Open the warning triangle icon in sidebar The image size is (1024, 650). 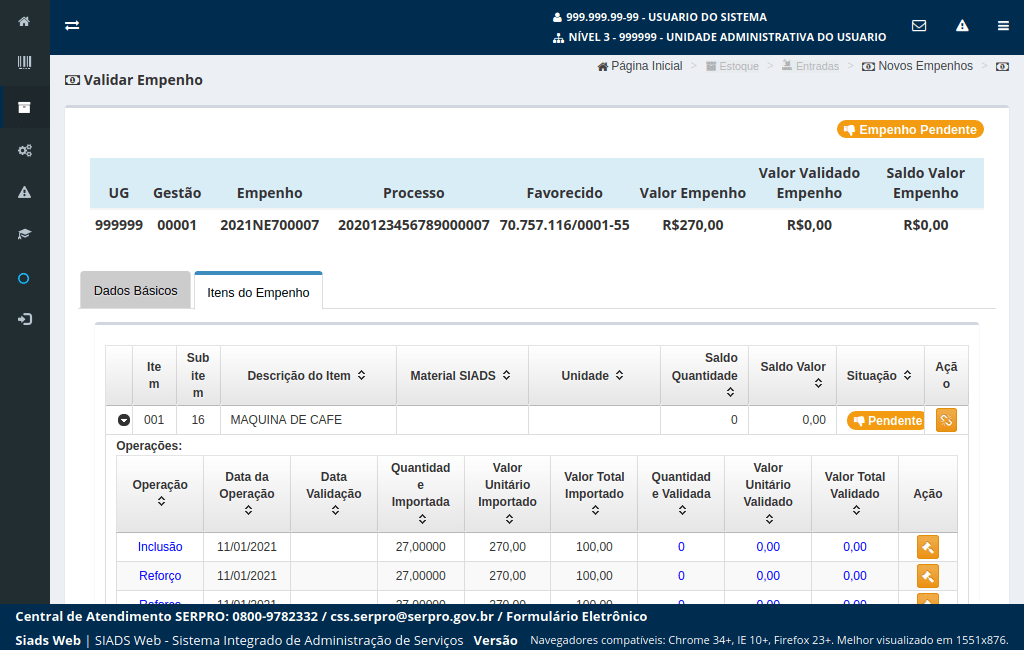pyautogui.click(x=24, y=193)
